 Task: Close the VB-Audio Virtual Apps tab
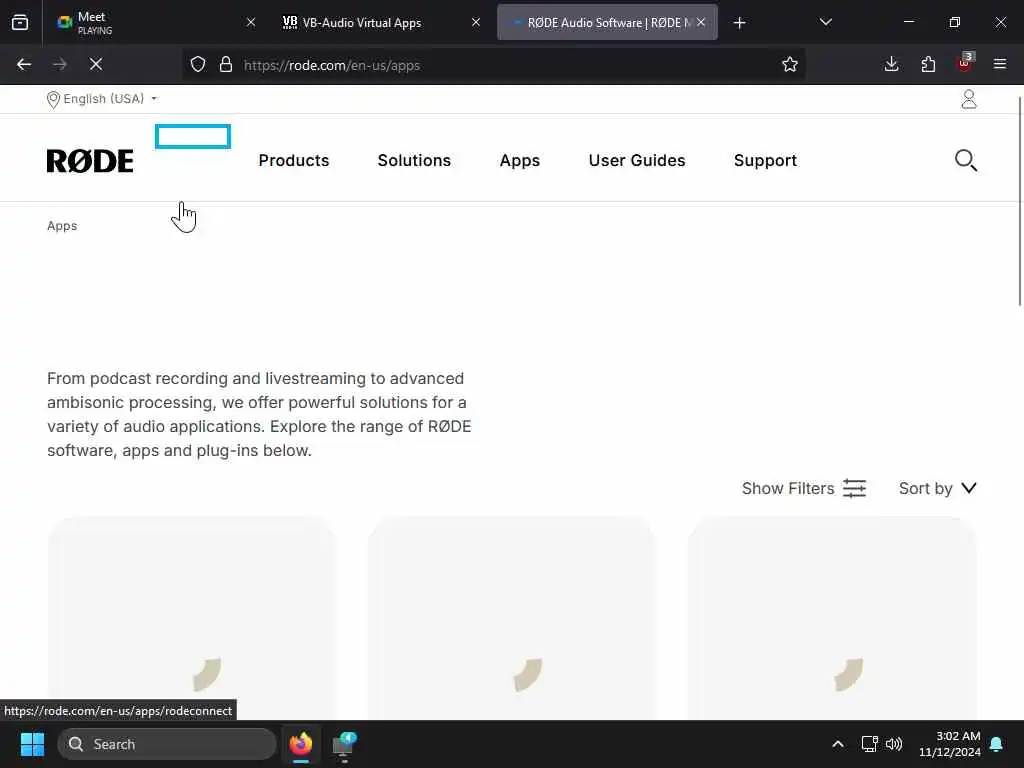pos(475,22)
